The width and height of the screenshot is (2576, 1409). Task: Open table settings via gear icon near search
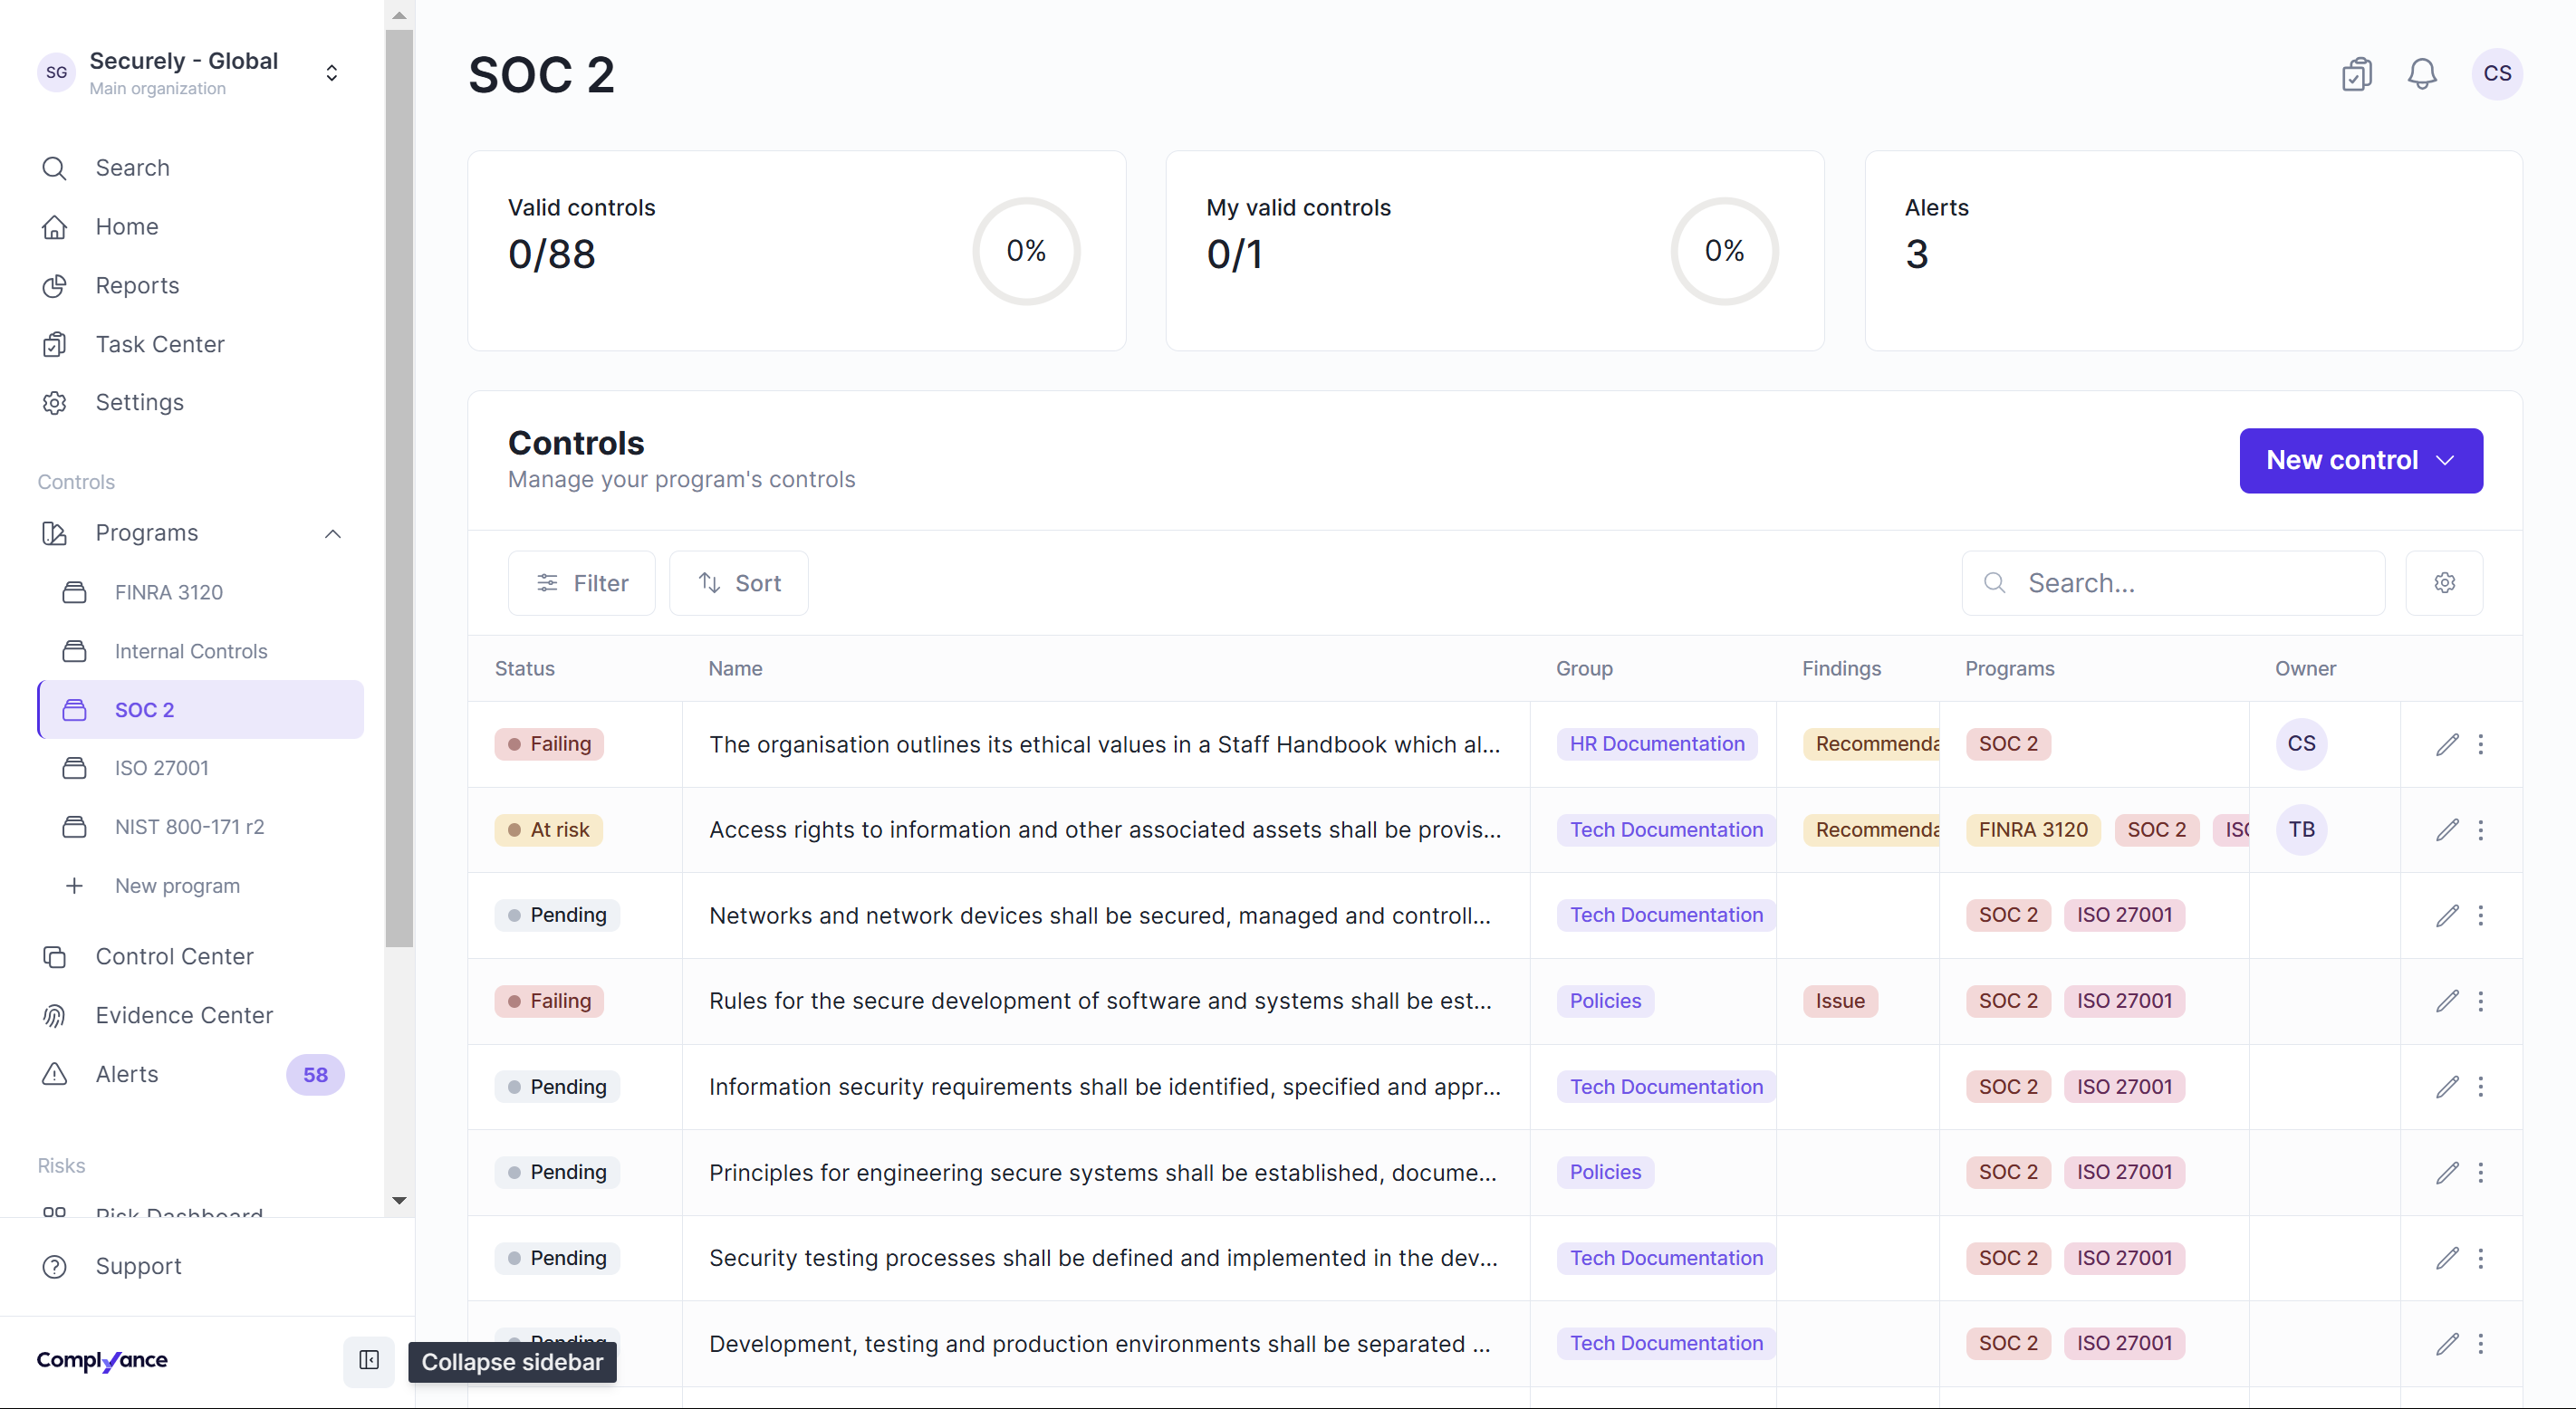point(2444,582)
